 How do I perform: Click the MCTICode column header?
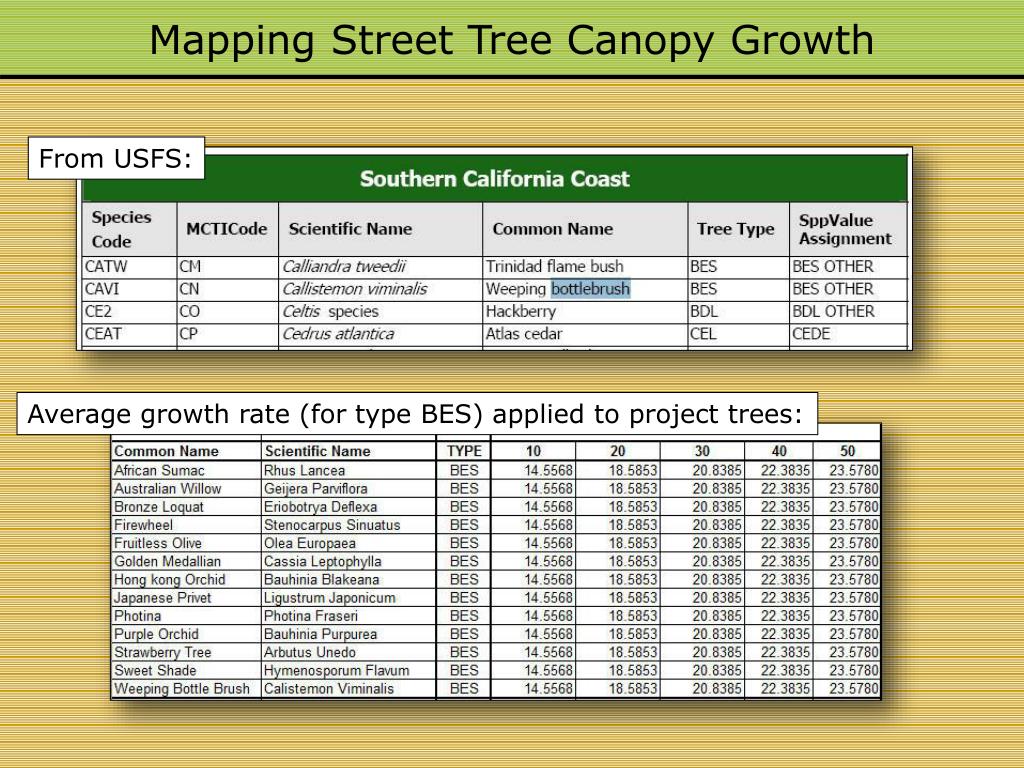[x=227, y=229]
